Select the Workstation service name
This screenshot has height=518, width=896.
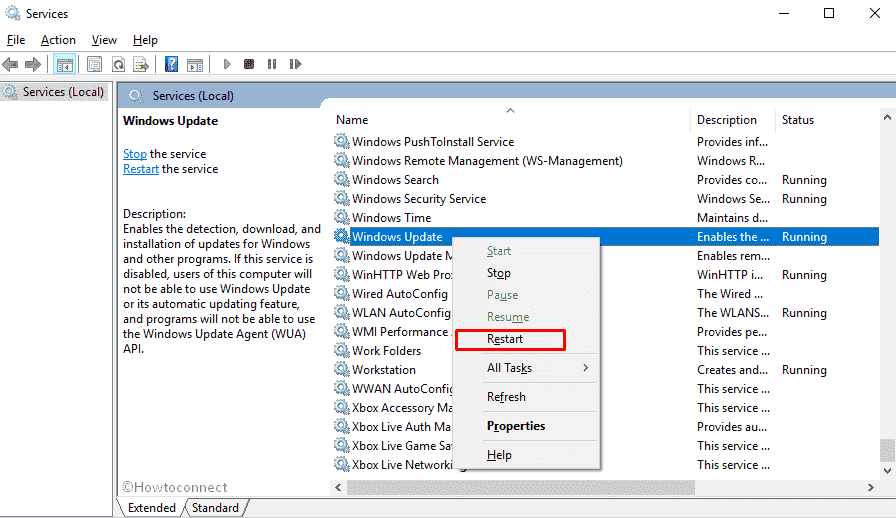click(384, 369)
